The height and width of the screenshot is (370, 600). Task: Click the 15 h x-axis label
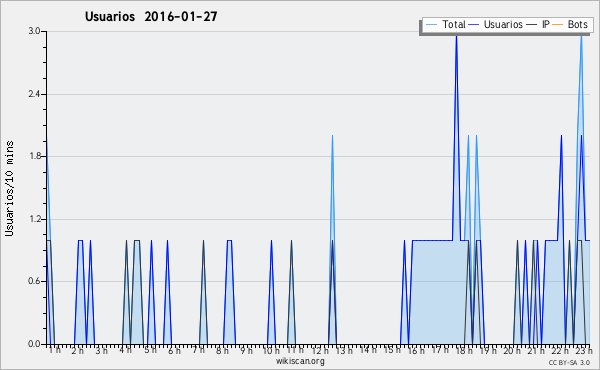pyautogui.click(x=392, y=350)
